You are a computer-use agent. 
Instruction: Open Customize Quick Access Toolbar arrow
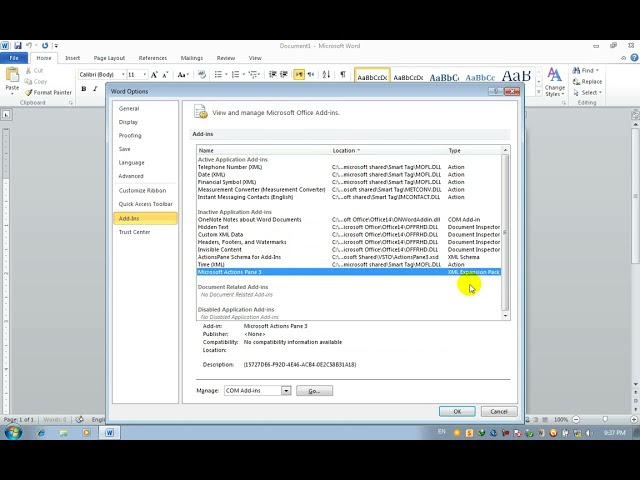(x=56, y=46)
